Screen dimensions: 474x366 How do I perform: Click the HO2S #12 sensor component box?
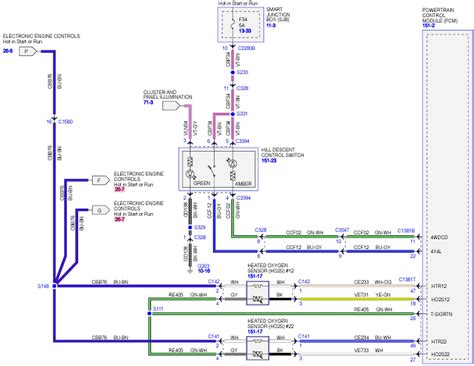(258, 293)
